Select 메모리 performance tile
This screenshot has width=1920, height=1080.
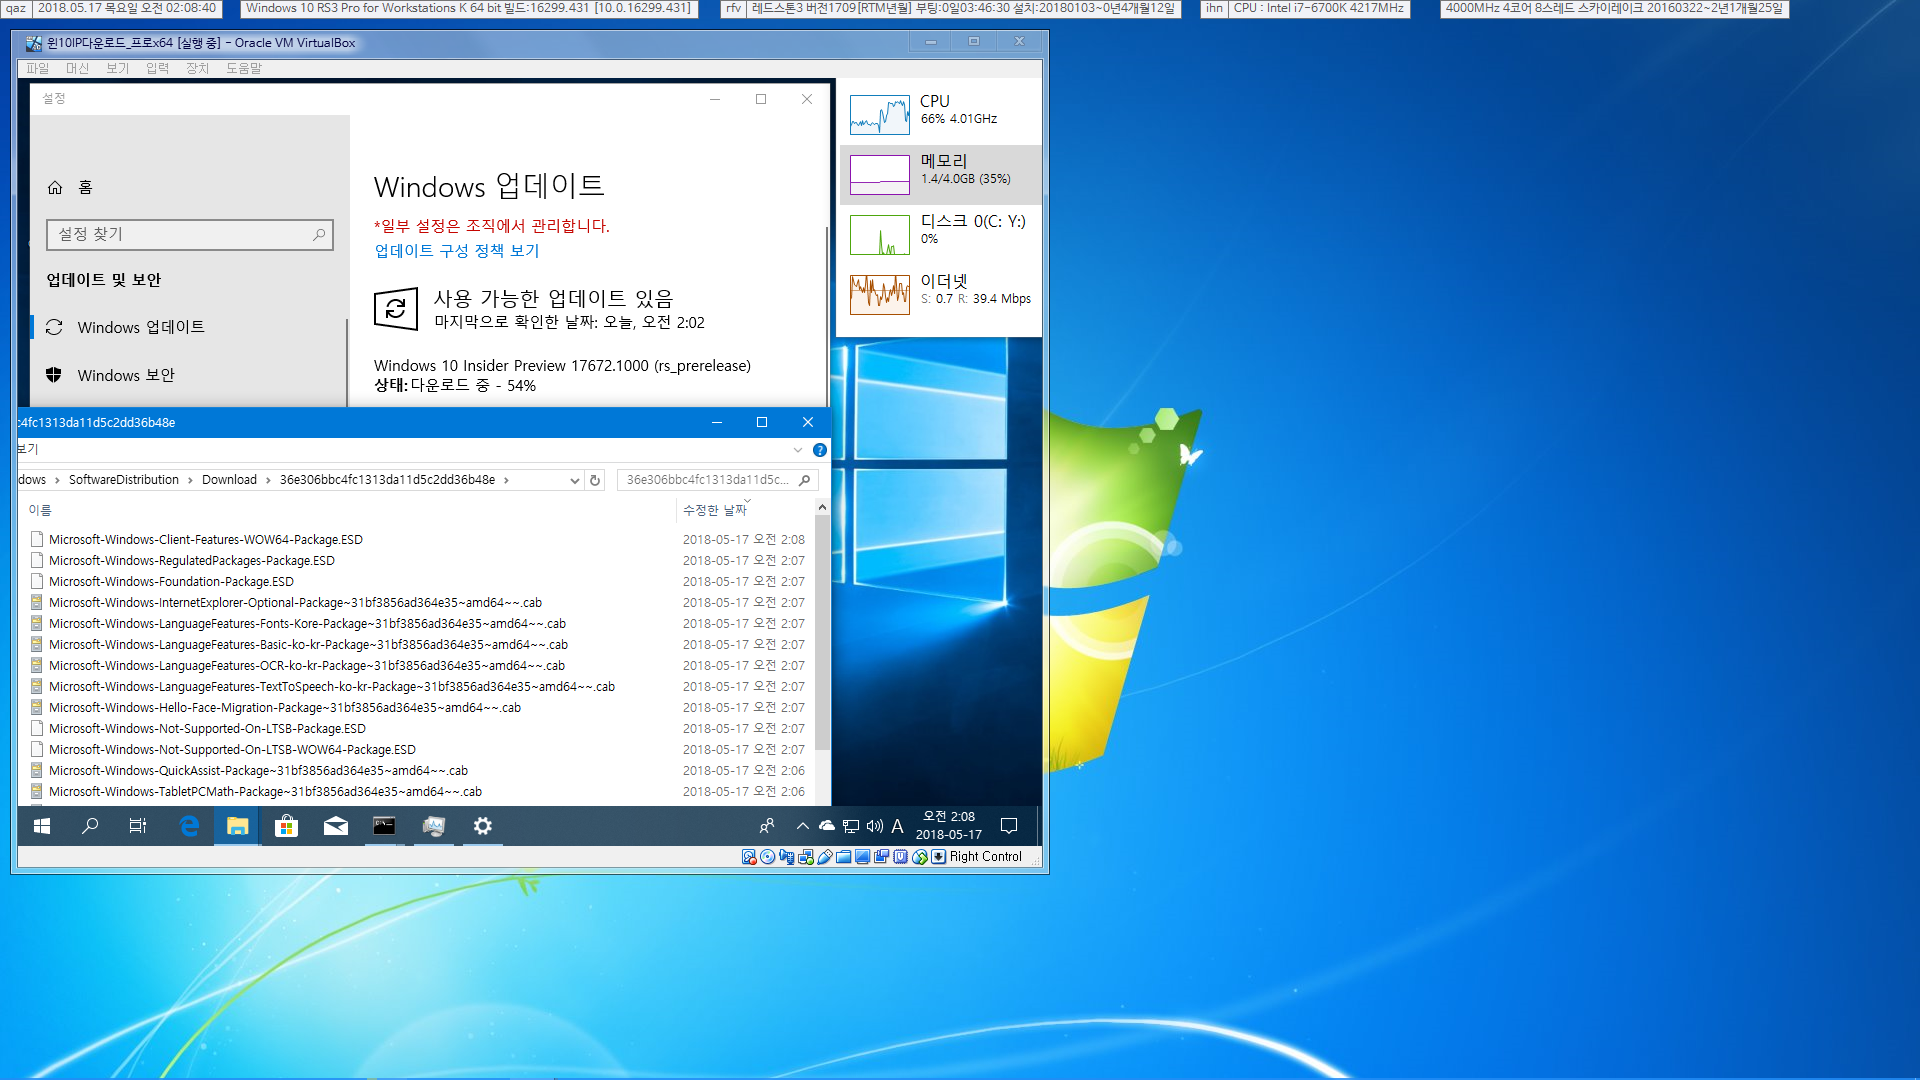pyautogui.click(x=940, y=175)
